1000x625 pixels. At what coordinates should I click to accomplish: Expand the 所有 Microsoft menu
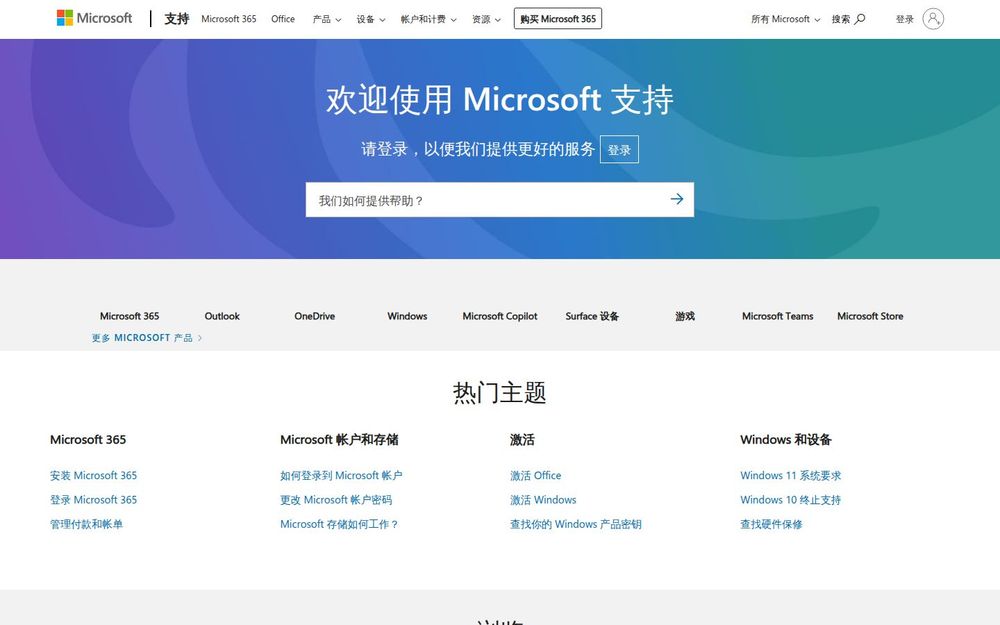point(785,19)
